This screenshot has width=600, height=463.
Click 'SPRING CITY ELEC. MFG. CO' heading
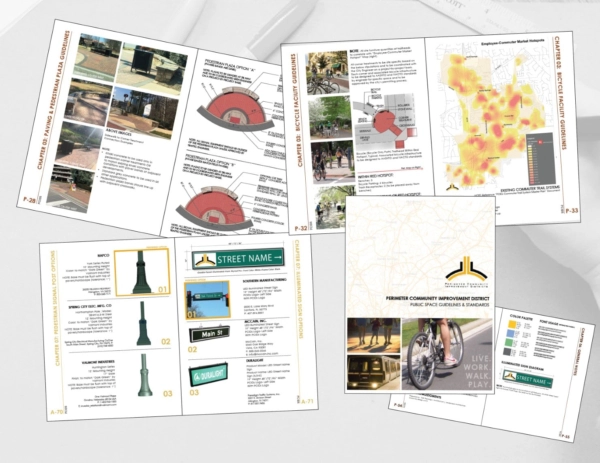pos(90,307)
